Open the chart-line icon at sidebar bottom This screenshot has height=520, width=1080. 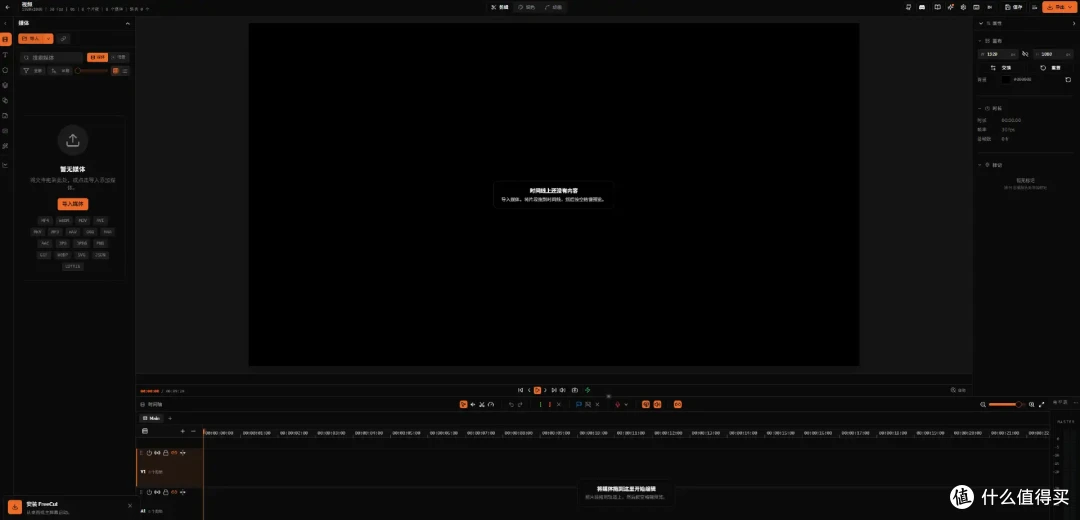(6, 165)
